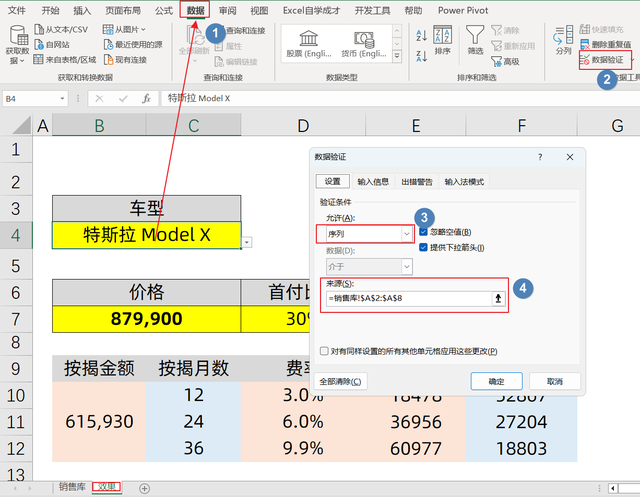Screen dimensions: 640x497
Task: Open 数据验证 (Data Validation) in ribbon
Action: point(606,60)
